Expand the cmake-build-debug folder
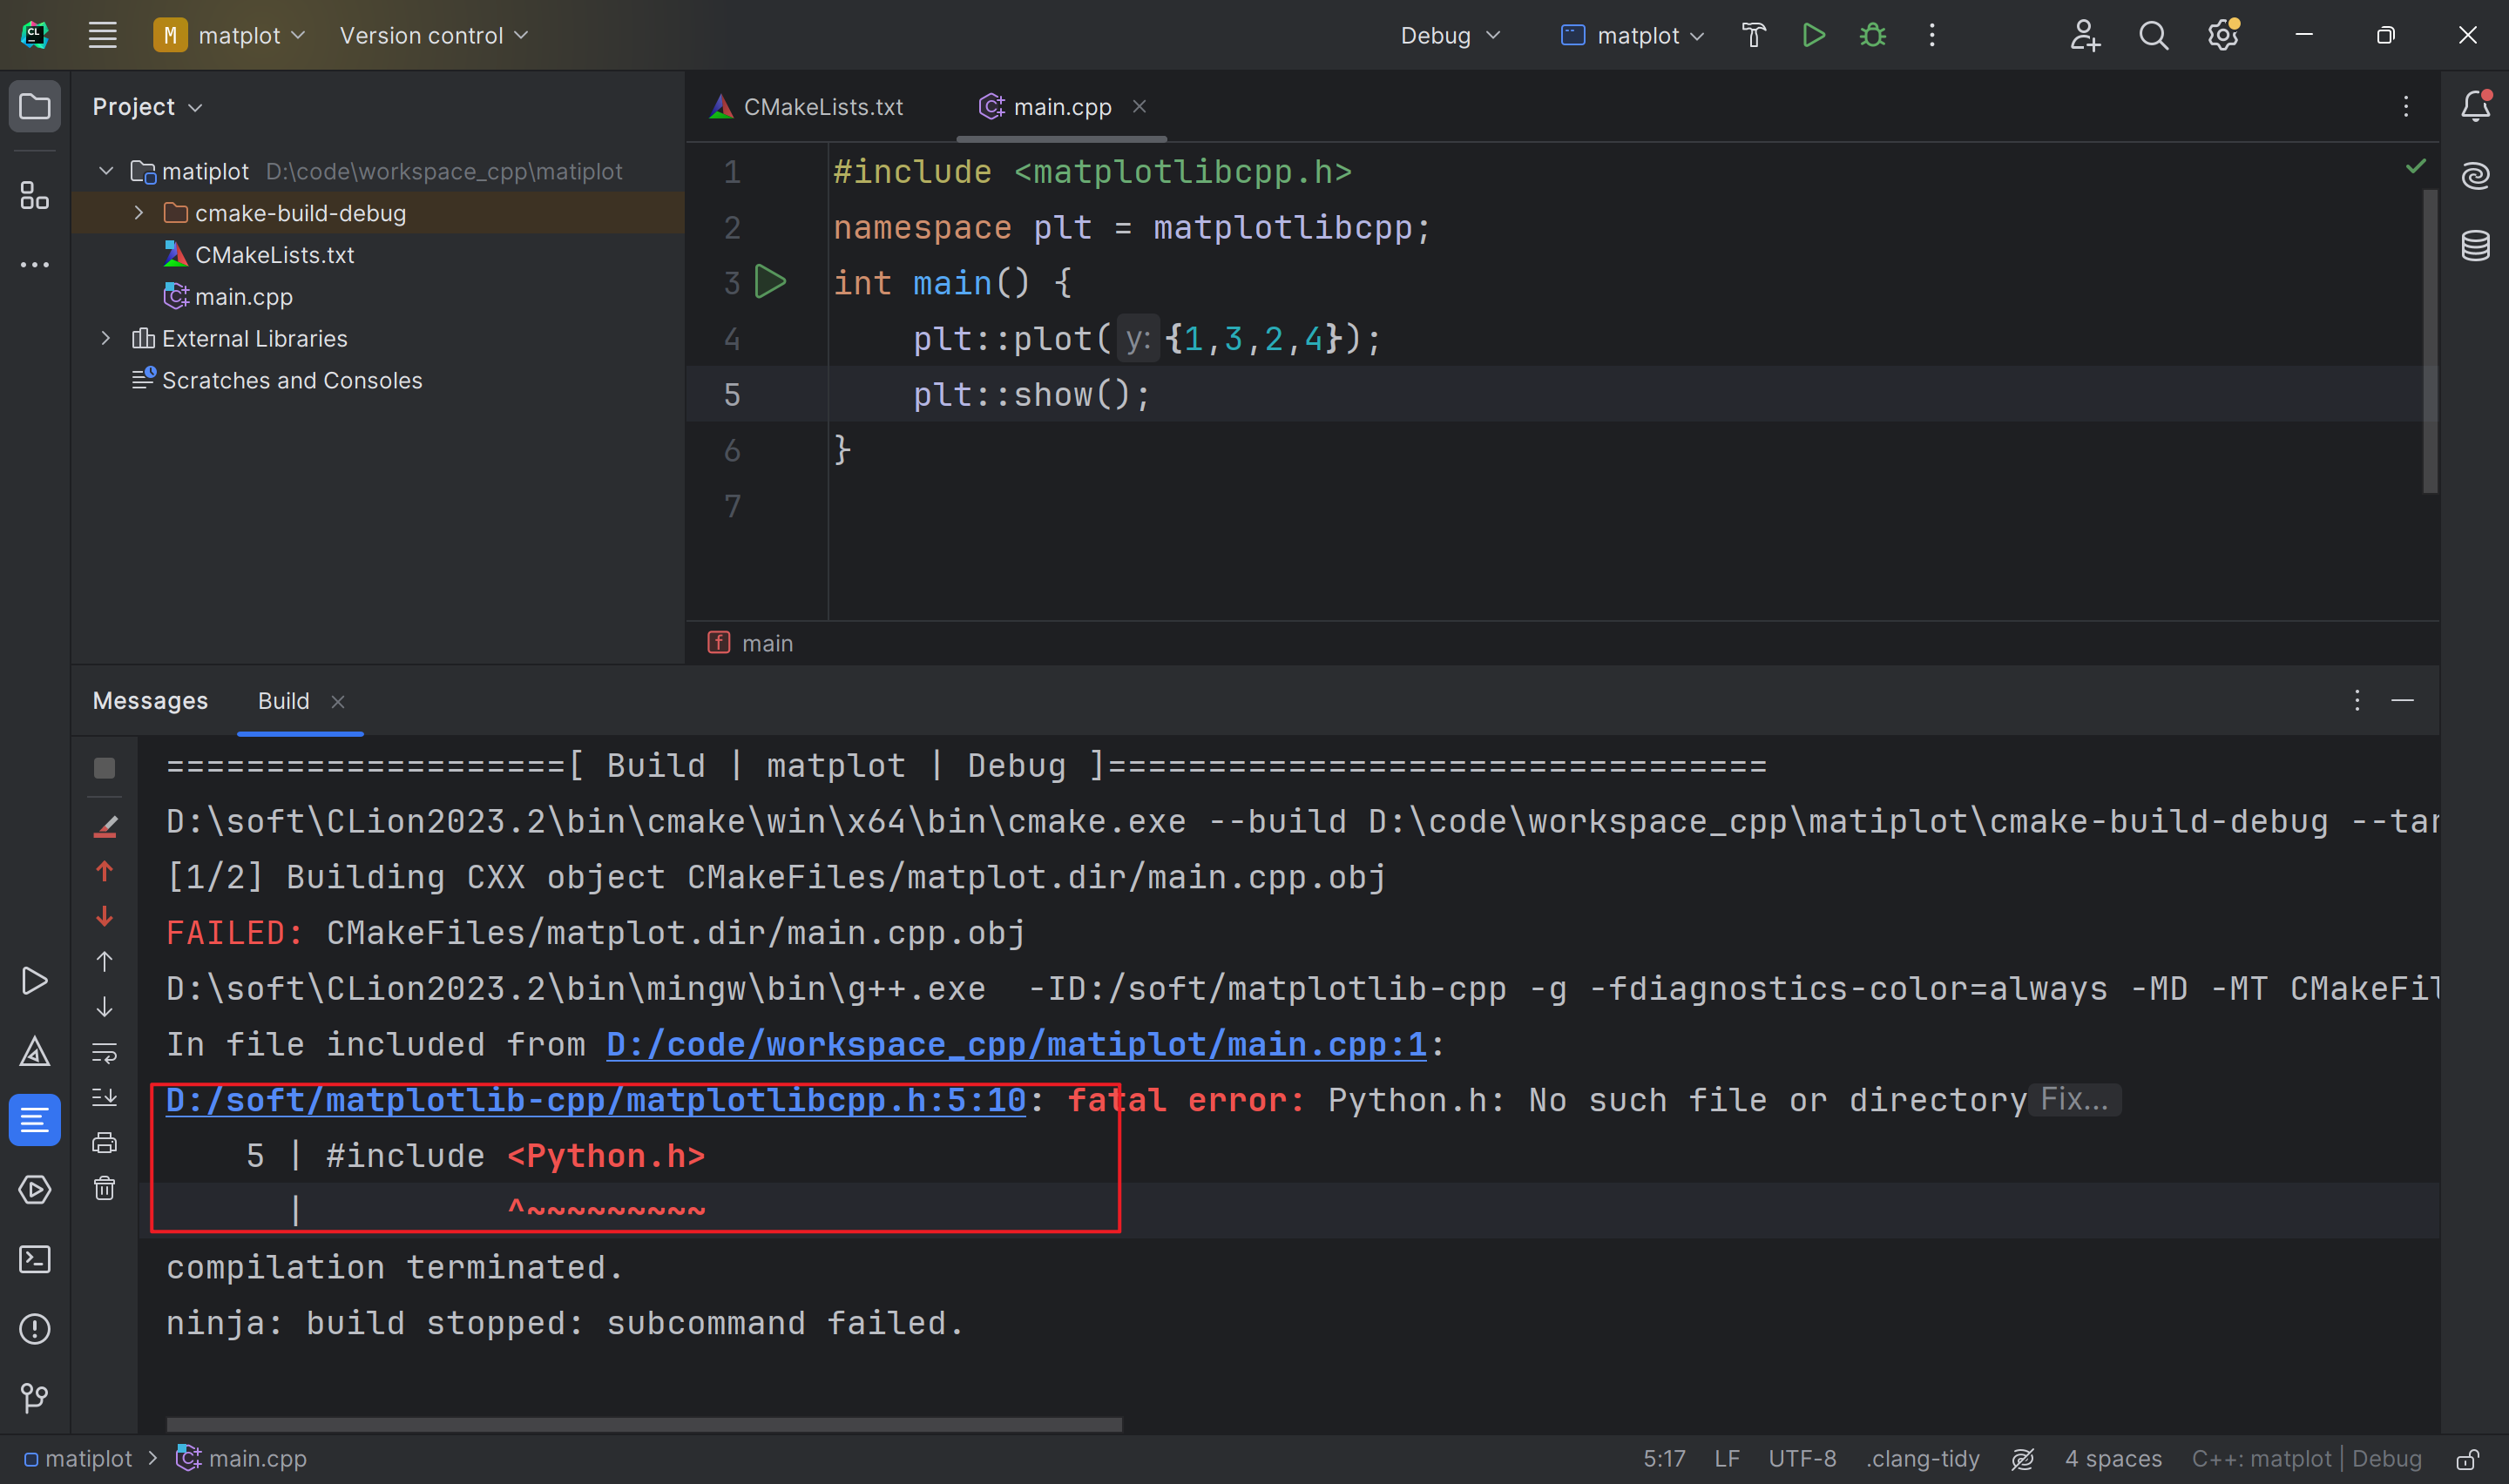This screenshot has height=1484, width=2509. click(x=139, y=213)
